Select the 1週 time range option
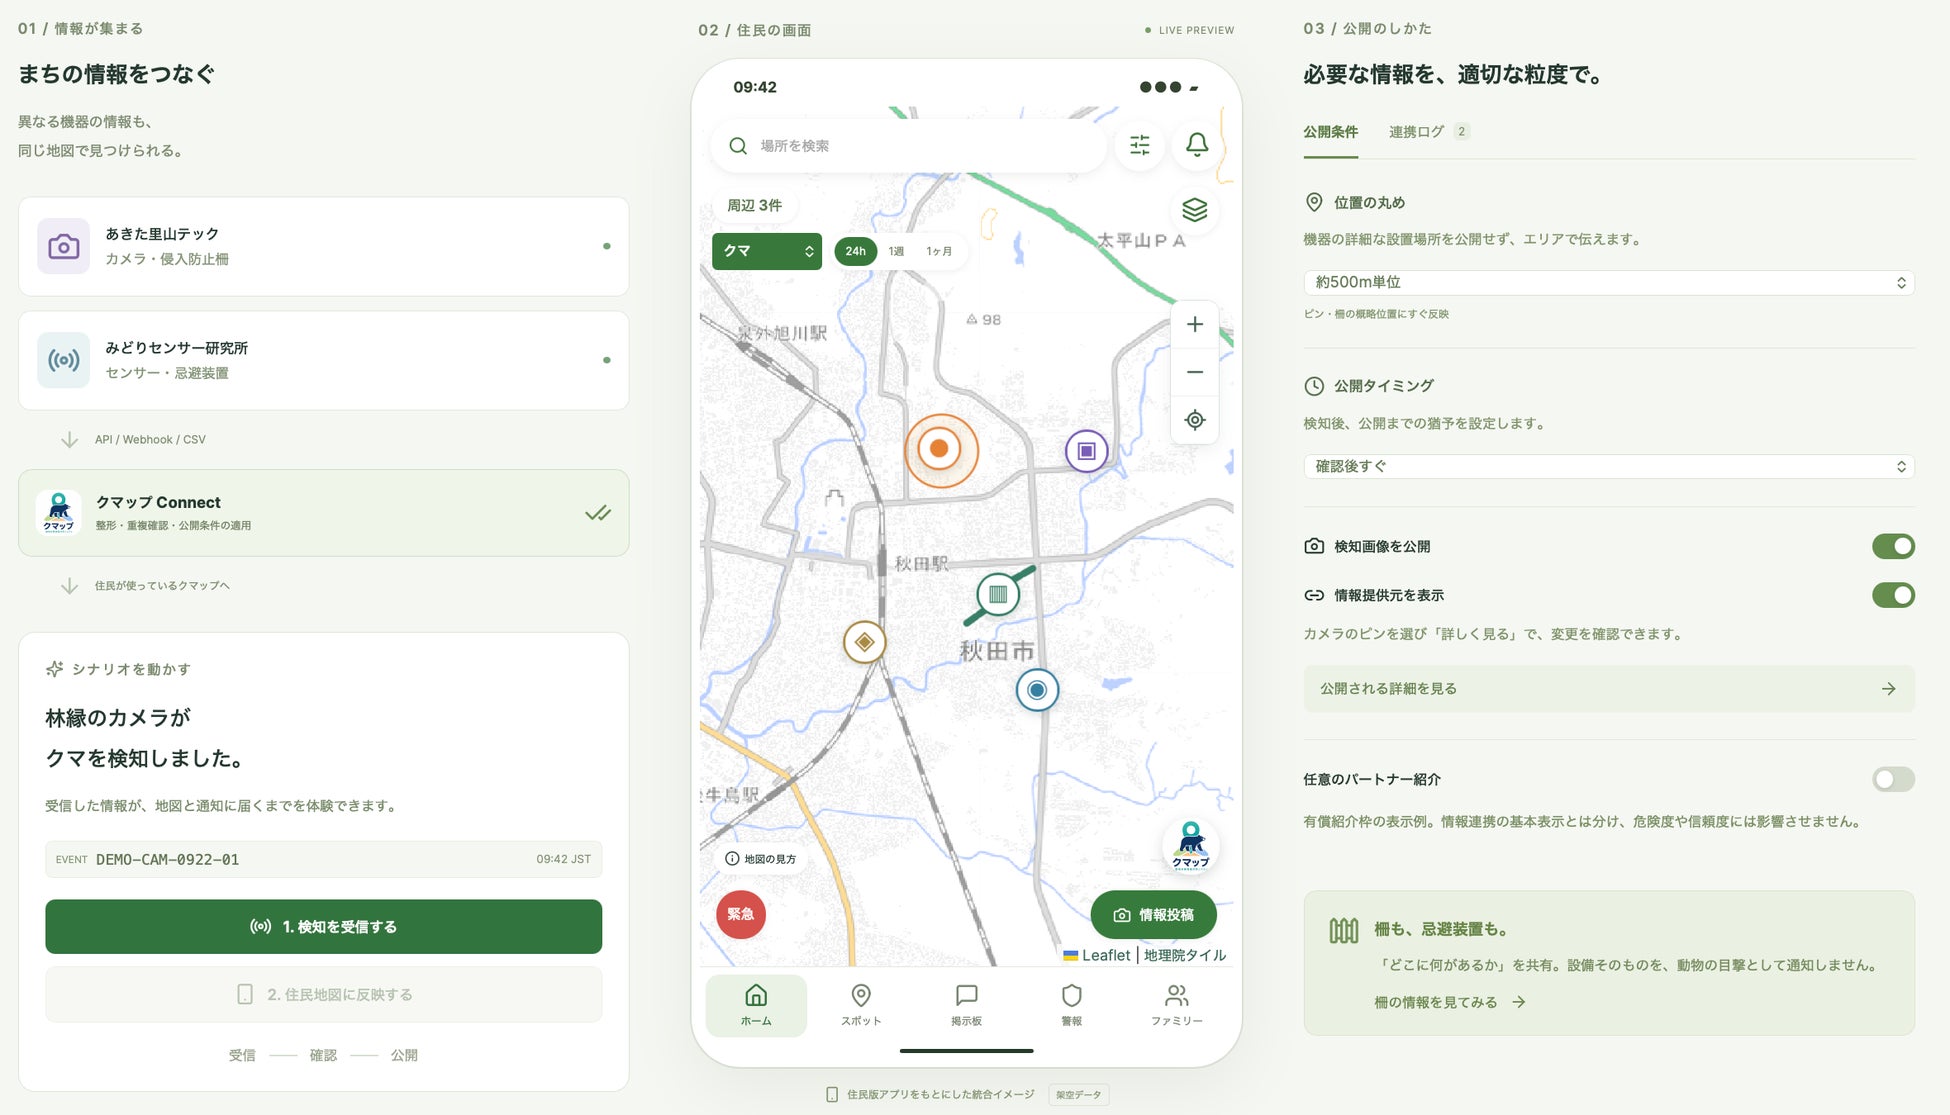1950x1115 pixels. click(x=896, y=251)
